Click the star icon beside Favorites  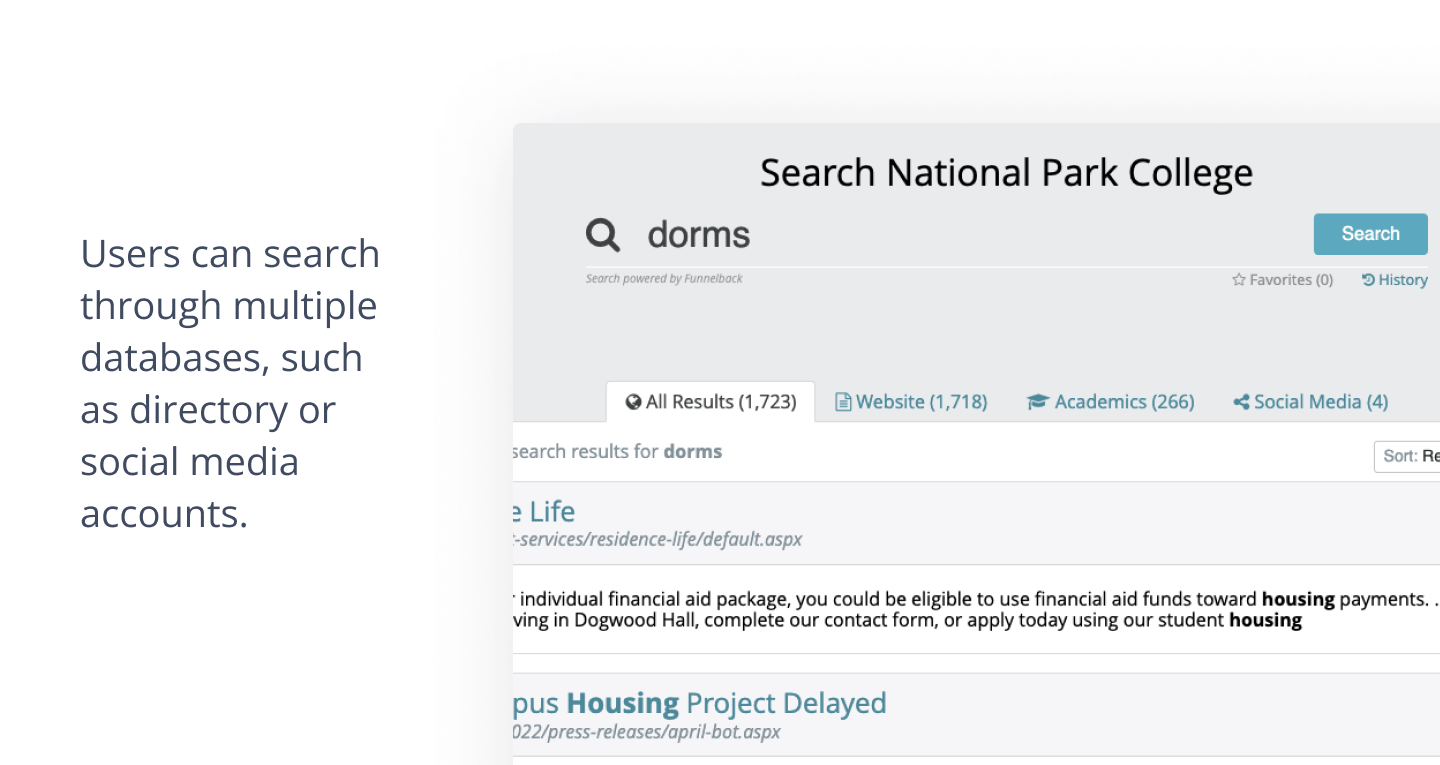(1239, 280)
